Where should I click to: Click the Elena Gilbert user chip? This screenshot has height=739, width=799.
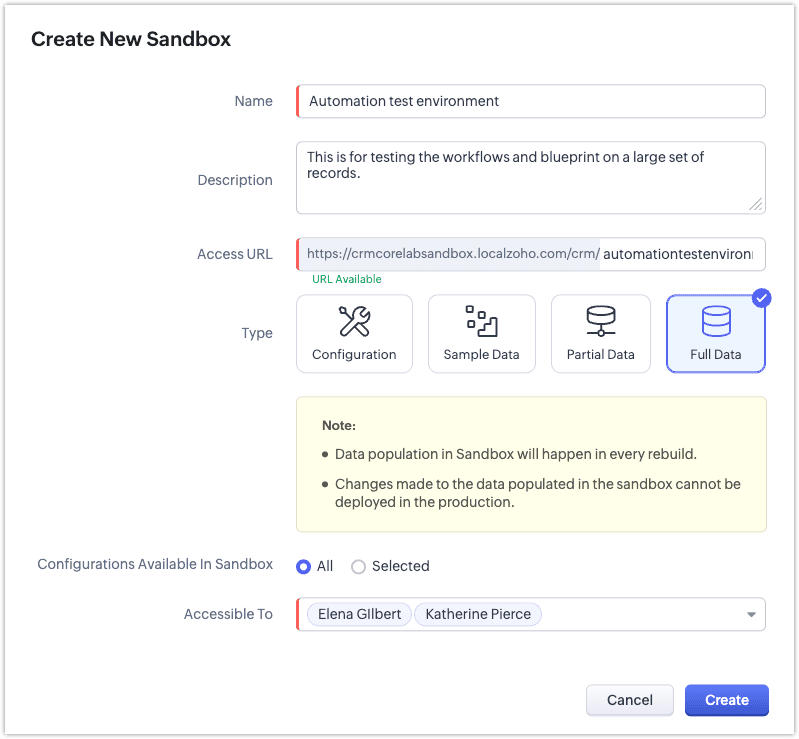point(359,614)
